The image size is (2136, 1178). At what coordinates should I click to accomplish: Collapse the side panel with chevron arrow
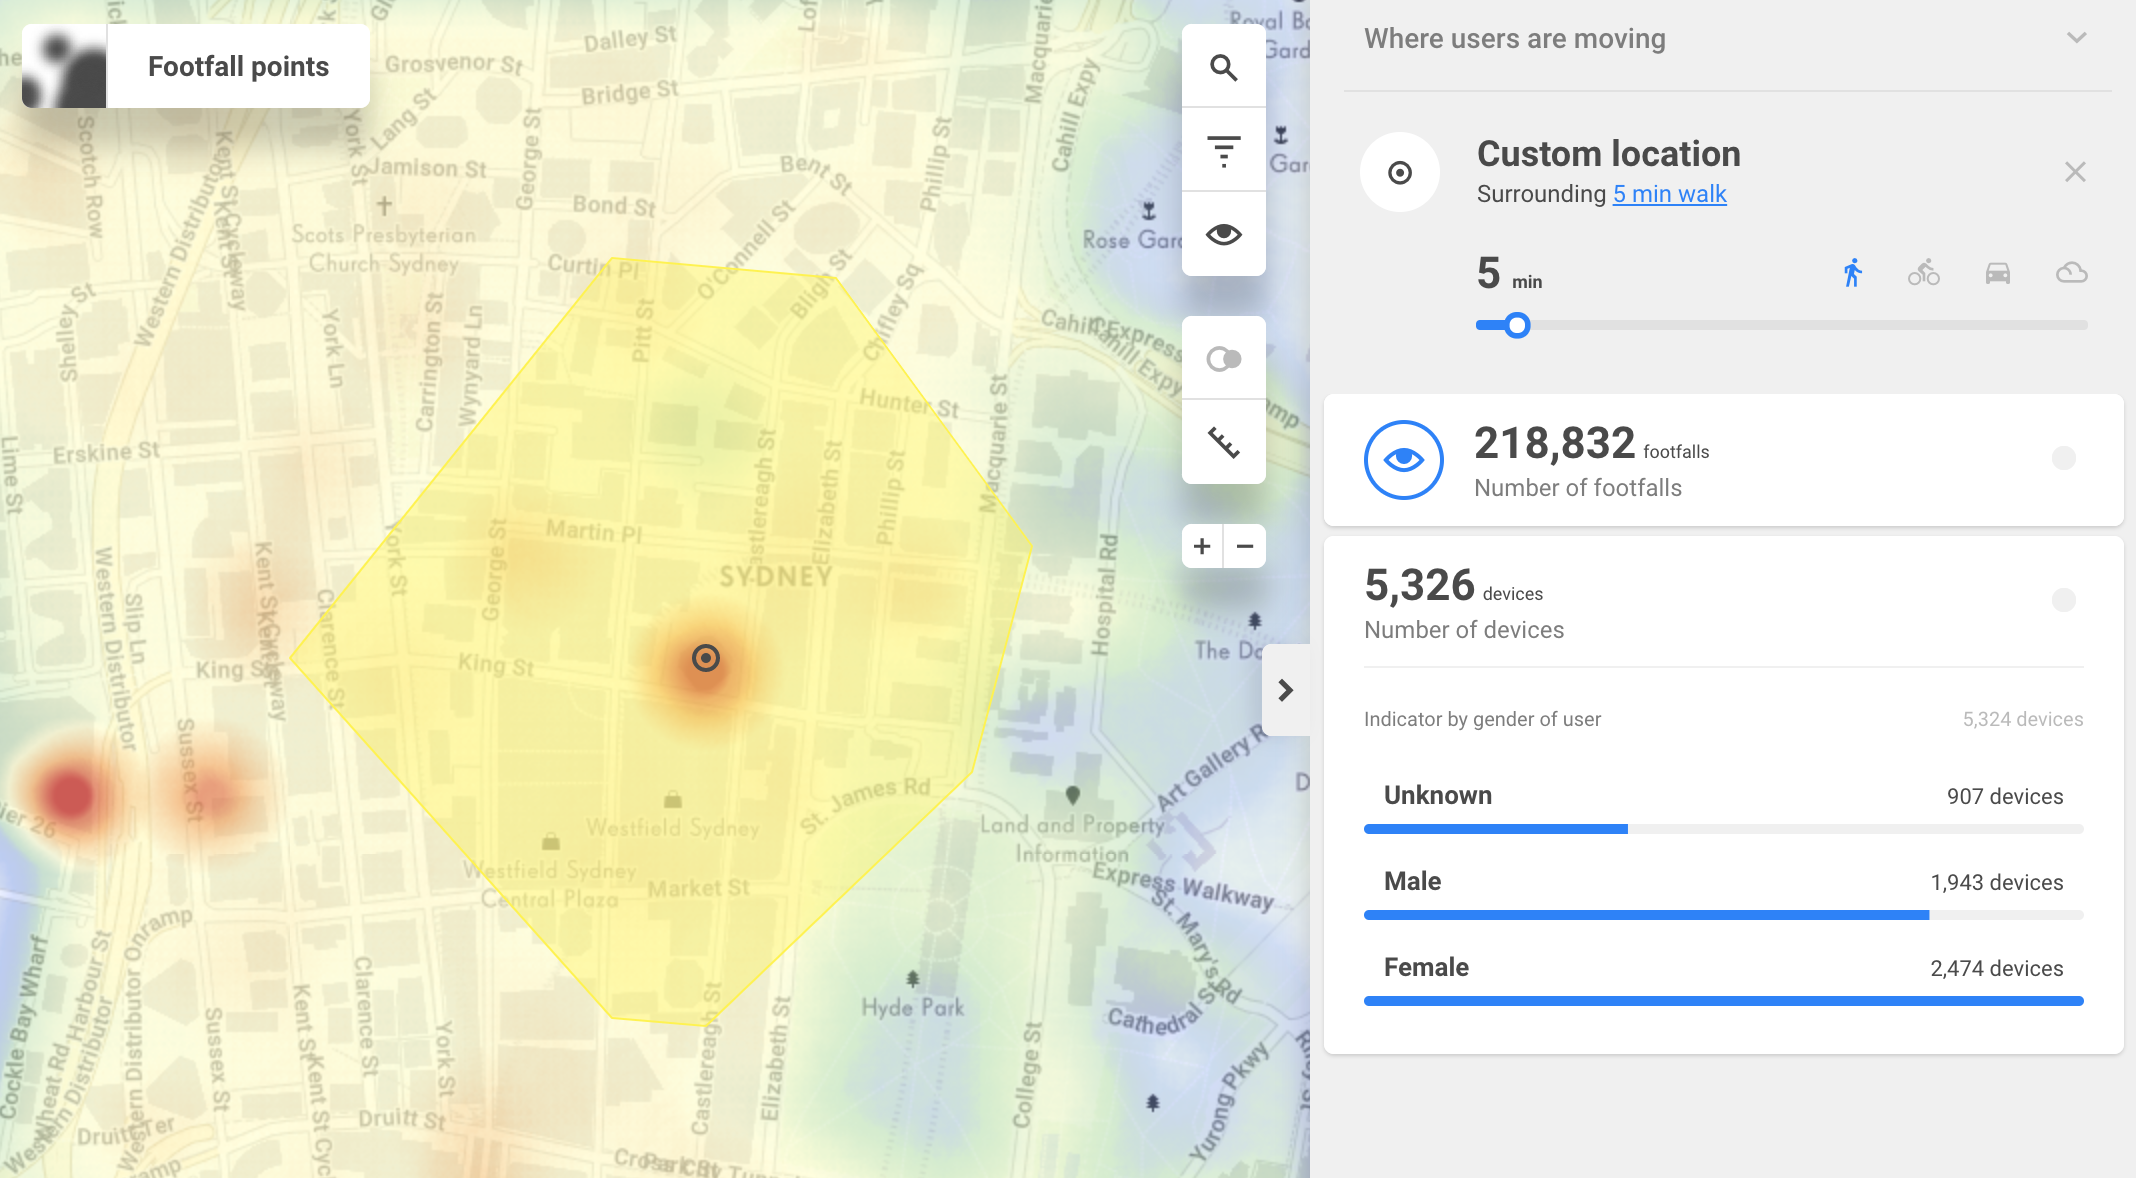[1286, 690]
